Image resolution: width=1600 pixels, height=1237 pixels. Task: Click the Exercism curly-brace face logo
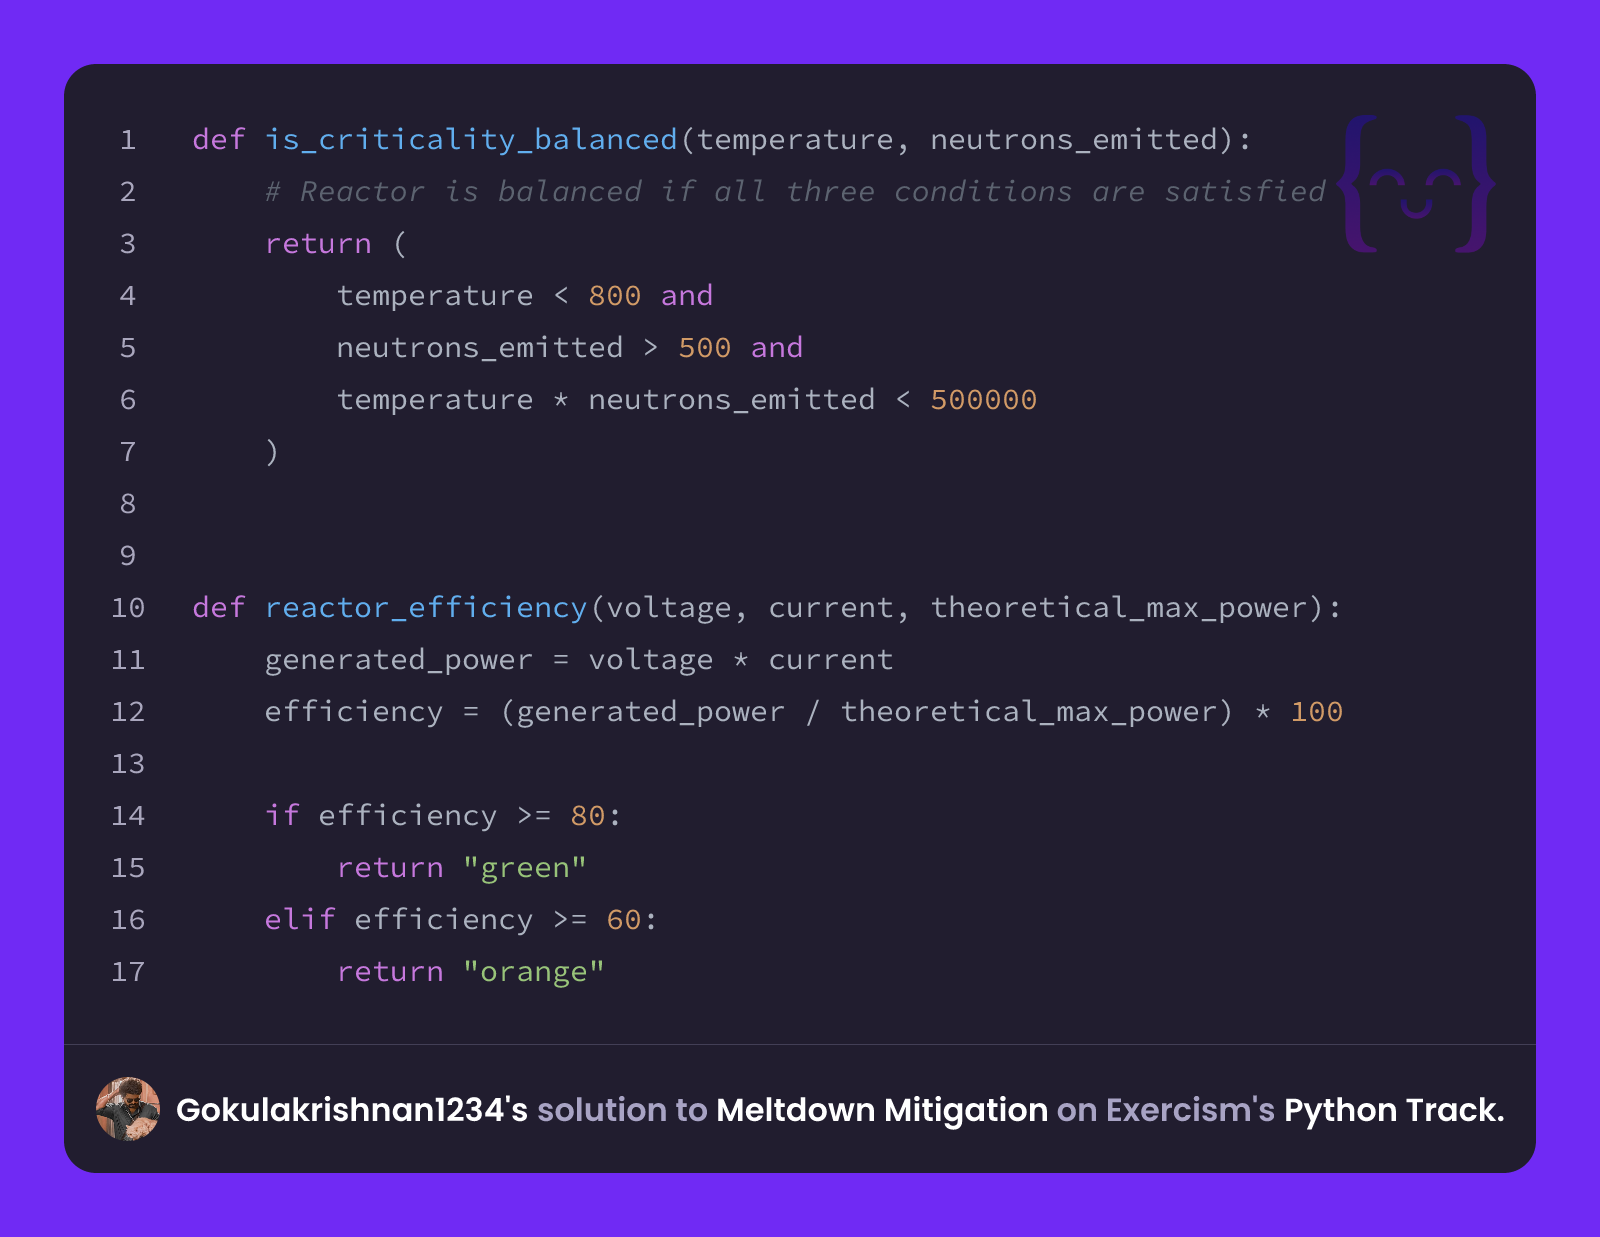coord(1415,183)
